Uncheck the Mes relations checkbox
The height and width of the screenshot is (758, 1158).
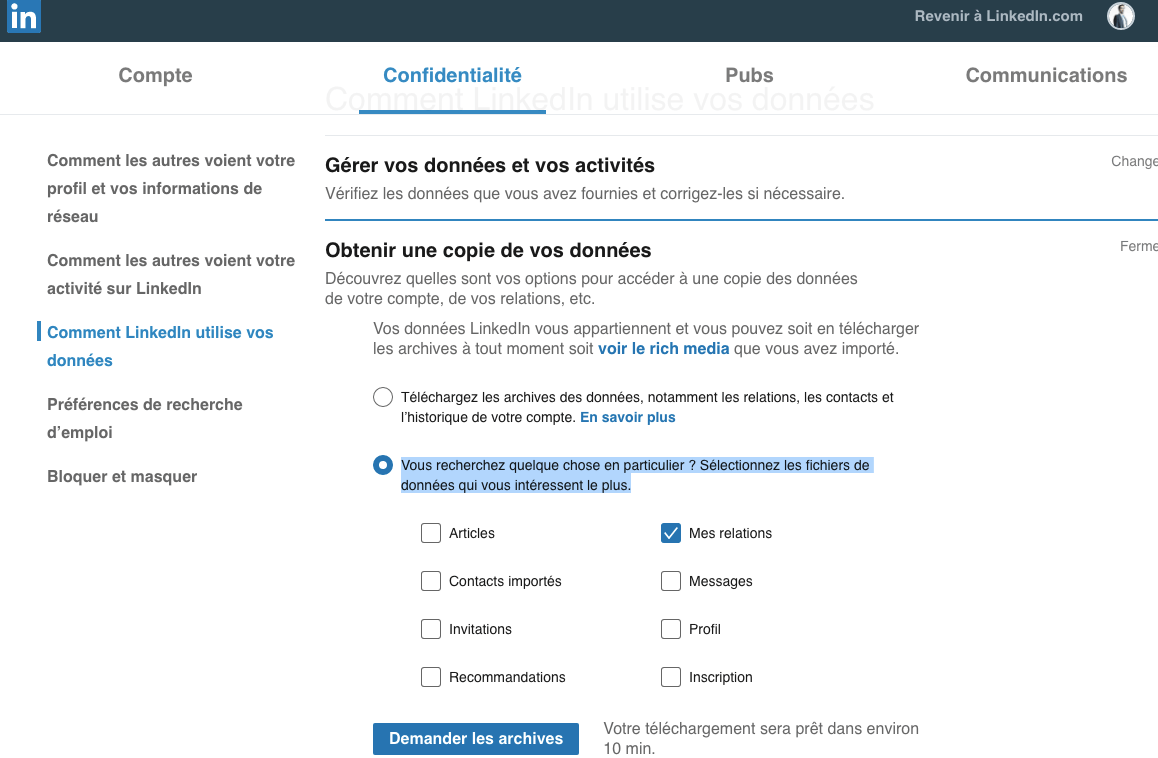click(671, 533)
